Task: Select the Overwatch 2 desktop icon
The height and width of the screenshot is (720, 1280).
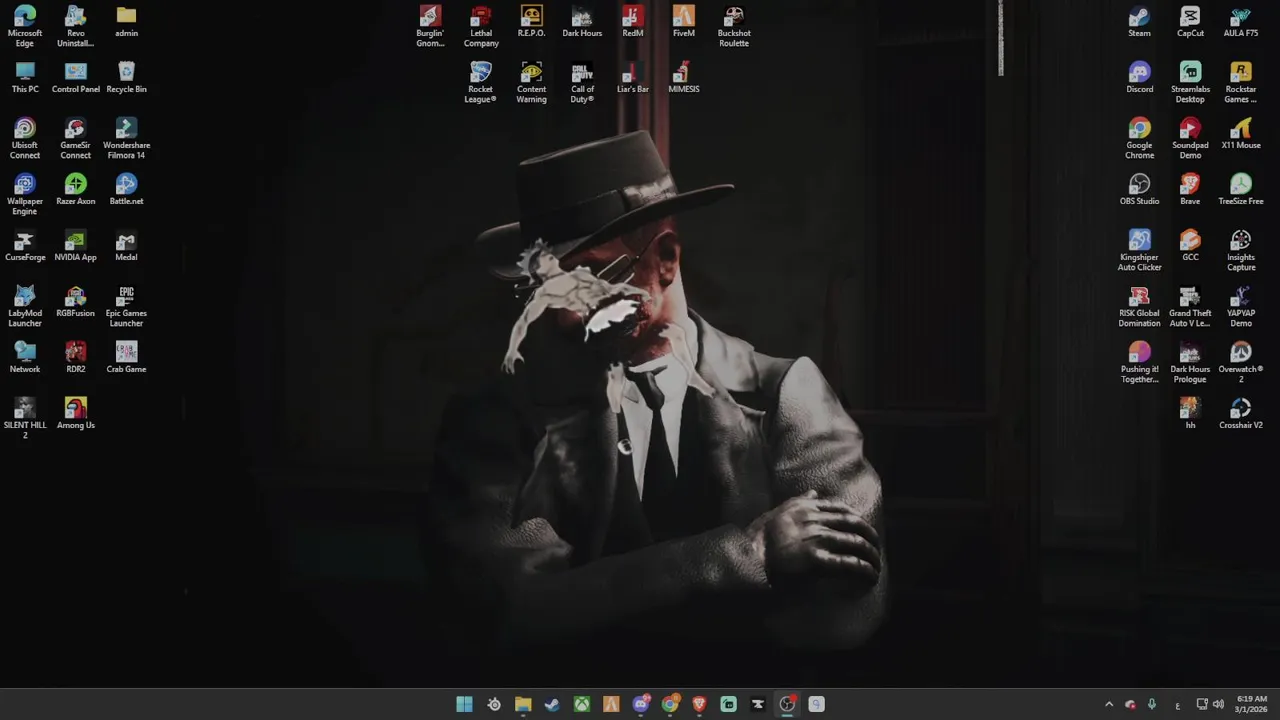Action: [x=1241, y=362]
